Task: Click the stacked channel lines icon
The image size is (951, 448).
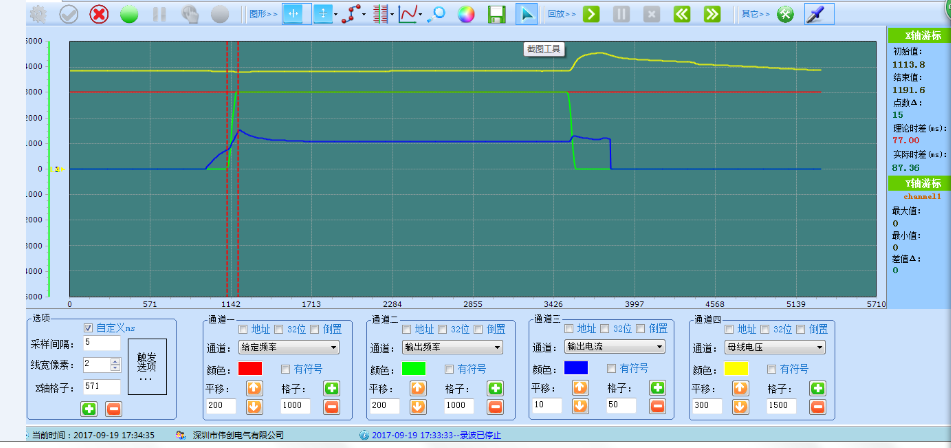Action: [380, 14]
